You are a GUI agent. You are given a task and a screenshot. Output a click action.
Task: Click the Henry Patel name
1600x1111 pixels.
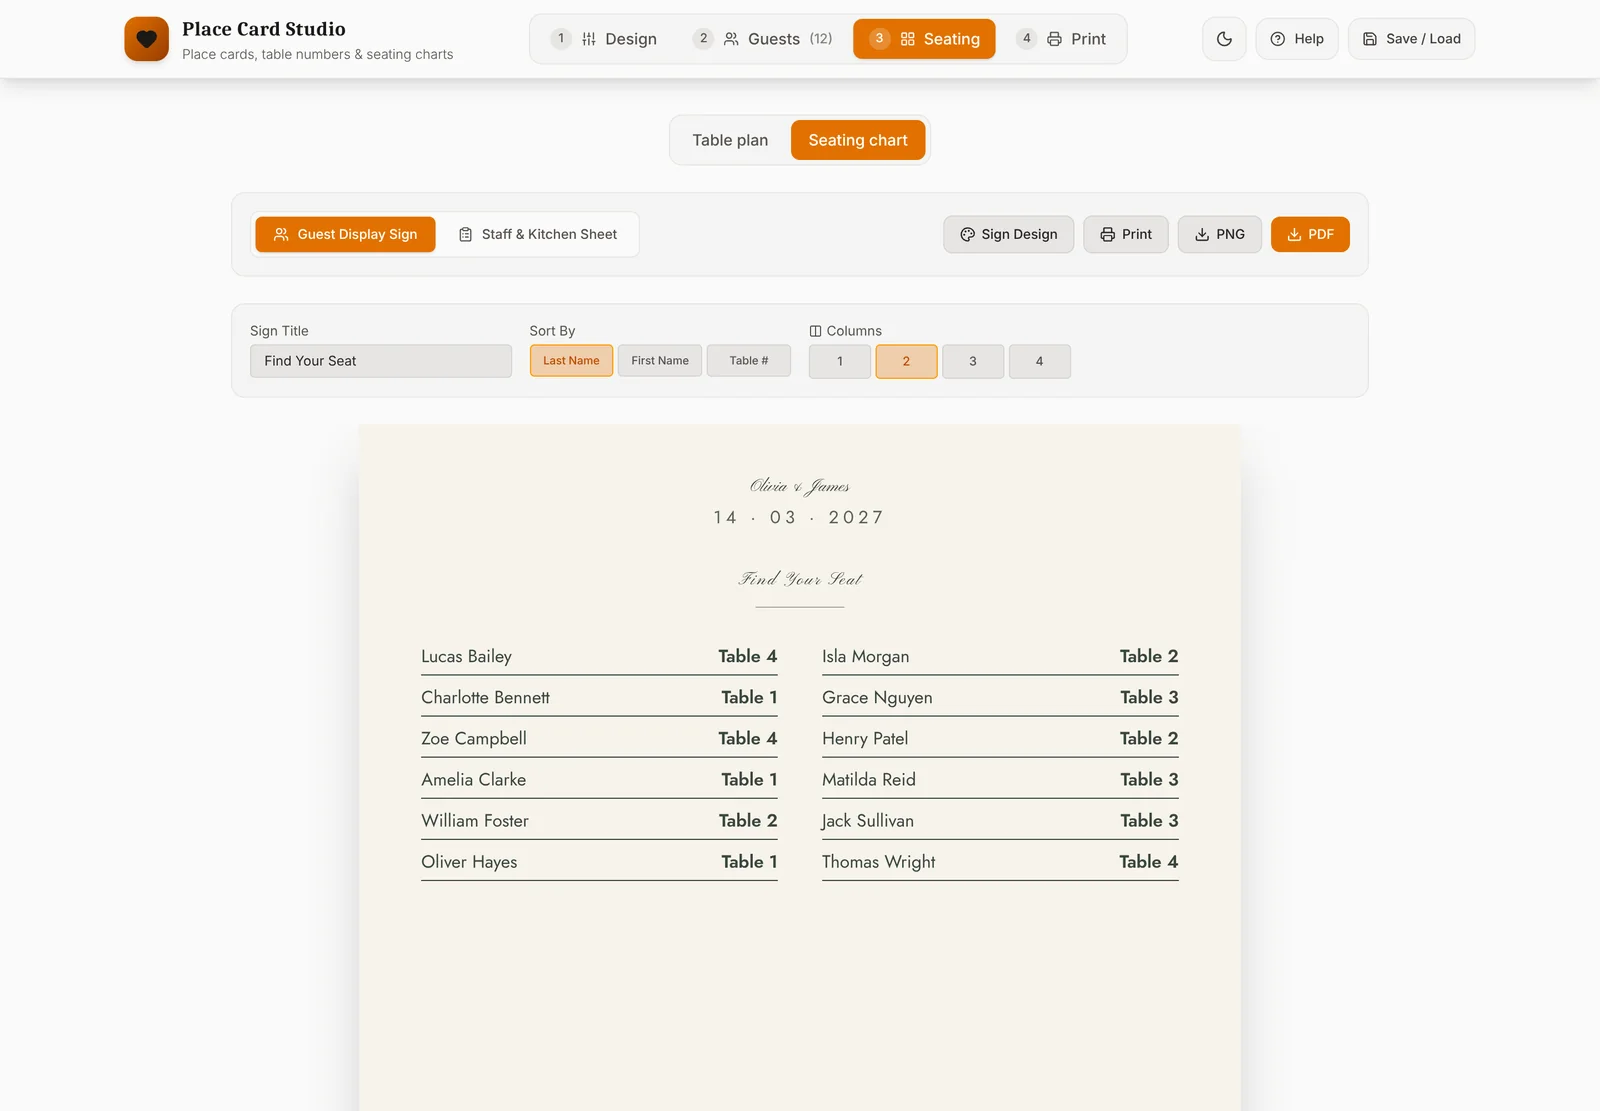tap(865, 739)
